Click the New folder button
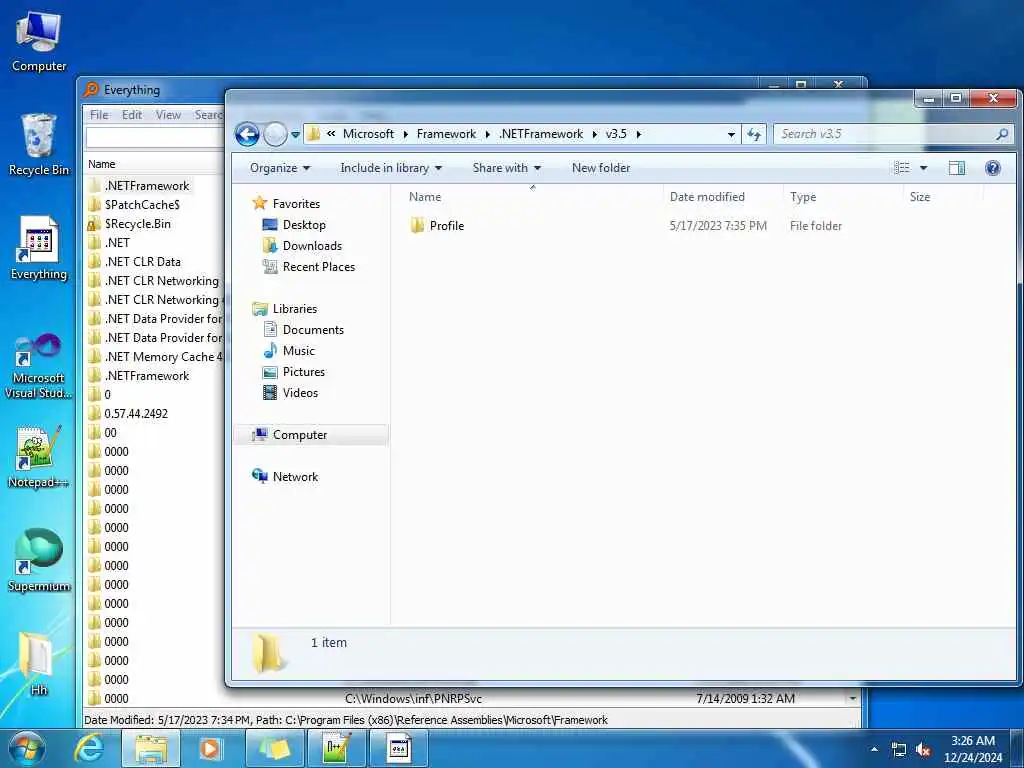The height and width of the screenshot is (768, 1024). 601,168
